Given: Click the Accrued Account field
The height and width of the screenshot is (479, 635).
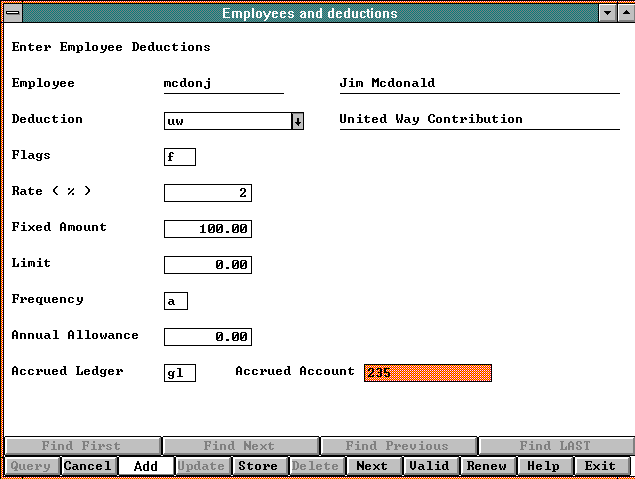Looking at the screenshot, I should tap(427, 373).
